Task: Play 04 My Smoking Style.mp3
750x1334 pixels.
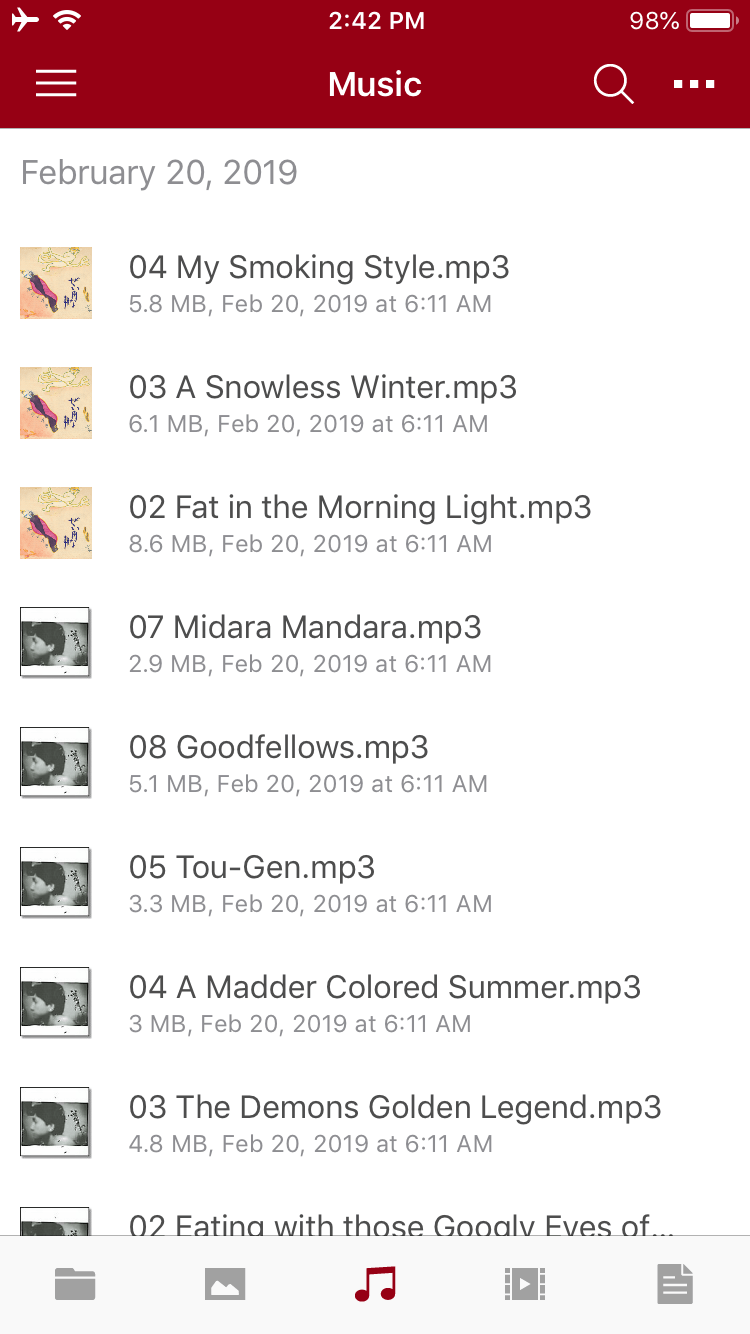Action: (375, 283)
